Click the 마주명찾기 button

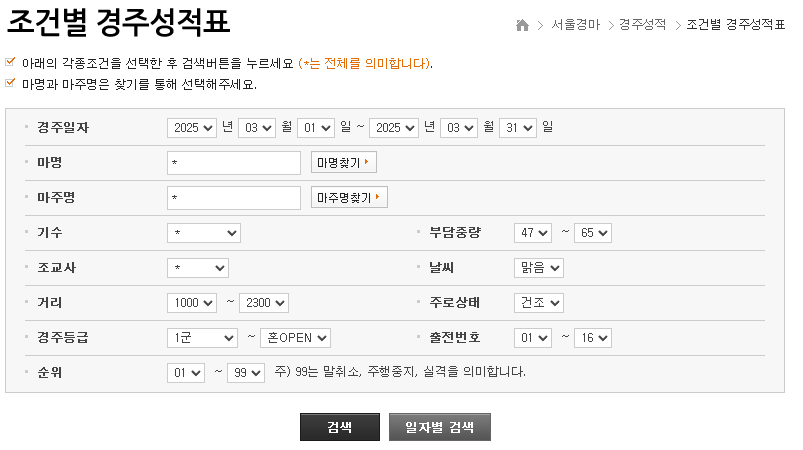click(x=349, y=197)
